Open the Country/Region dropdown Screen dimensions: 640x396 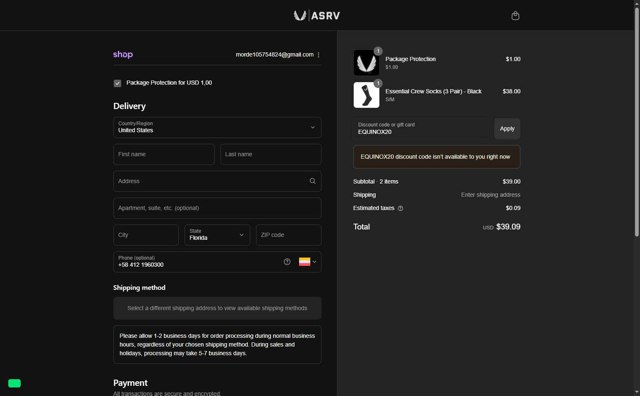[217, 127]
